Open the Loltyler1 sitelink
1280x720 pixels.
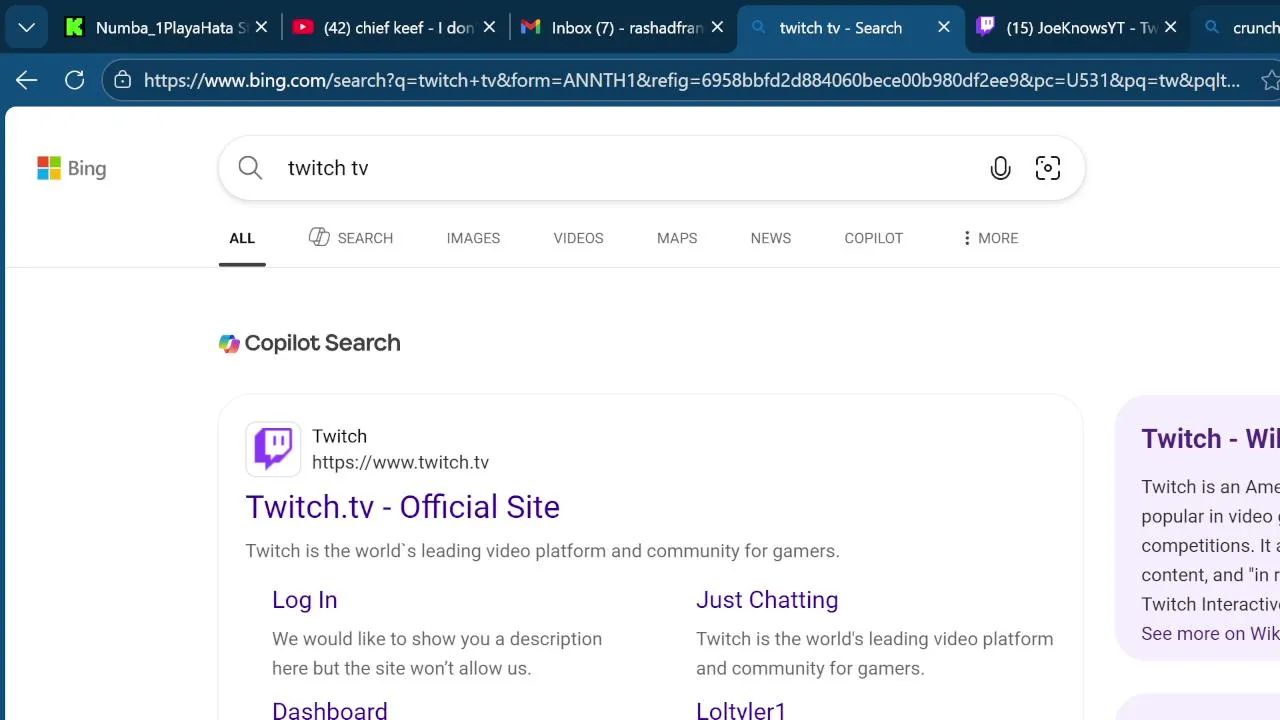[x=741, y=711]
